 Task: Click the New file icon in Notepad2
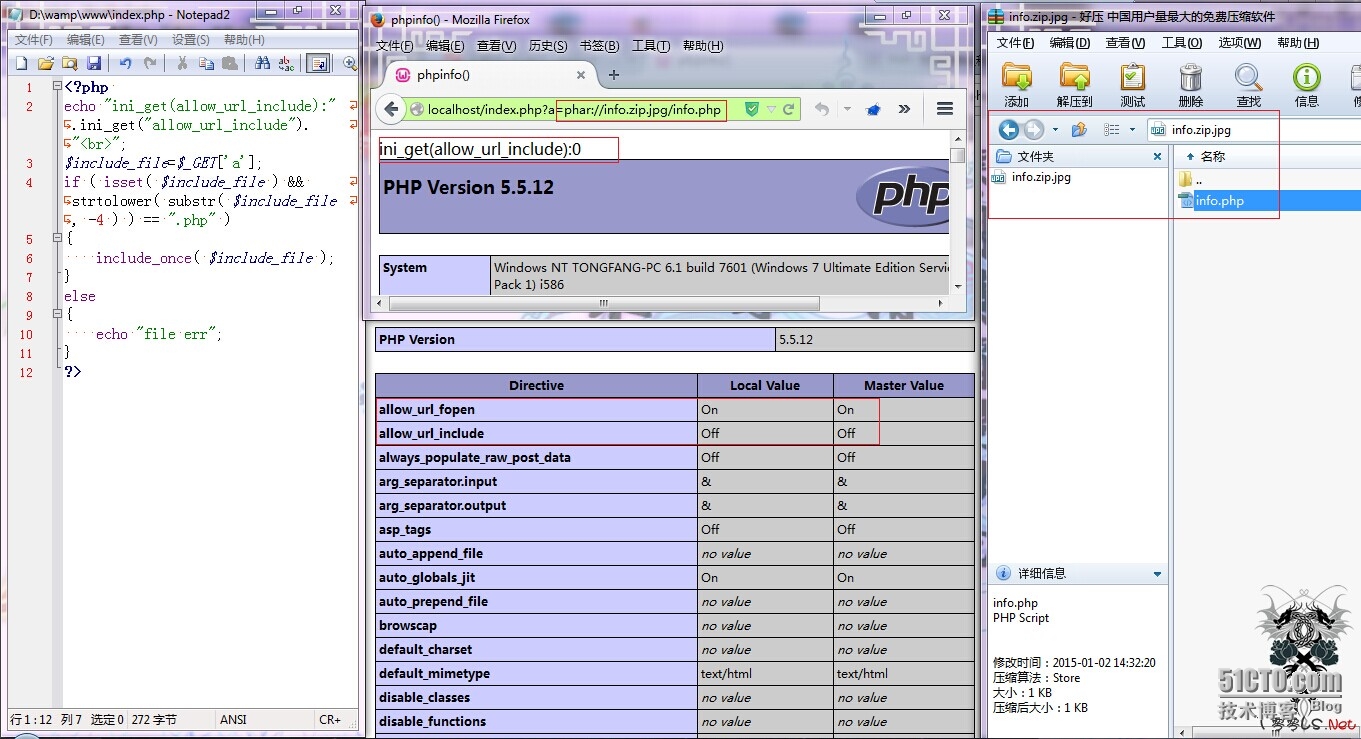click(x=22, y=63)
